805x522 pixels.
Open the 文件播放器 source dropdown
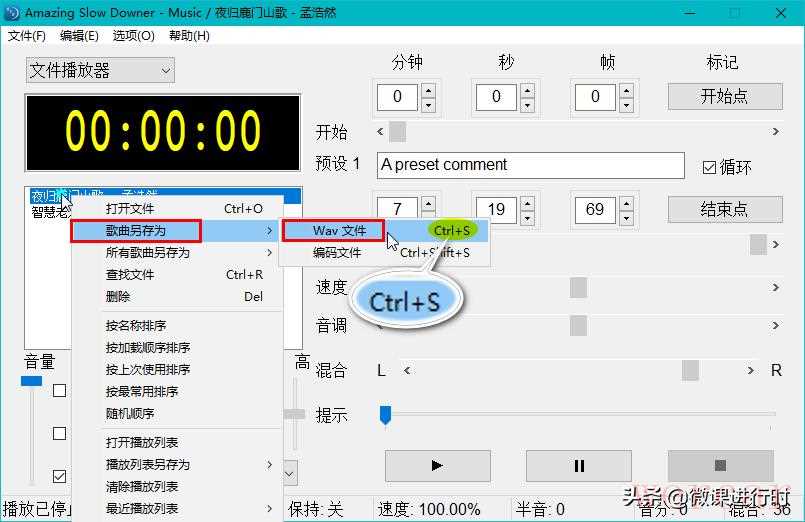[100, 70]
